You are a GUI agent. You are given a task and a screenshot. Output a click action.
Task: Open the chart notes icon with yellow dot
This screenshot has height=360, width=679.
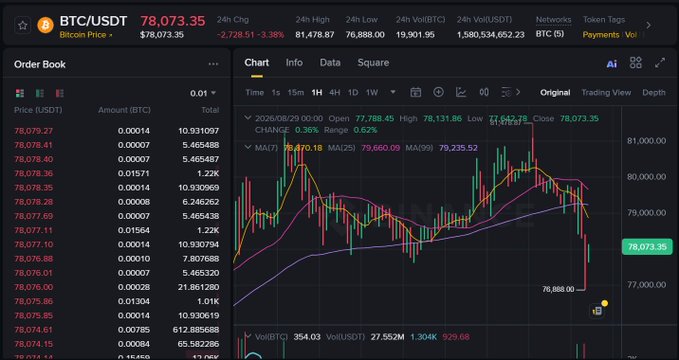click(x=597, y=310)
